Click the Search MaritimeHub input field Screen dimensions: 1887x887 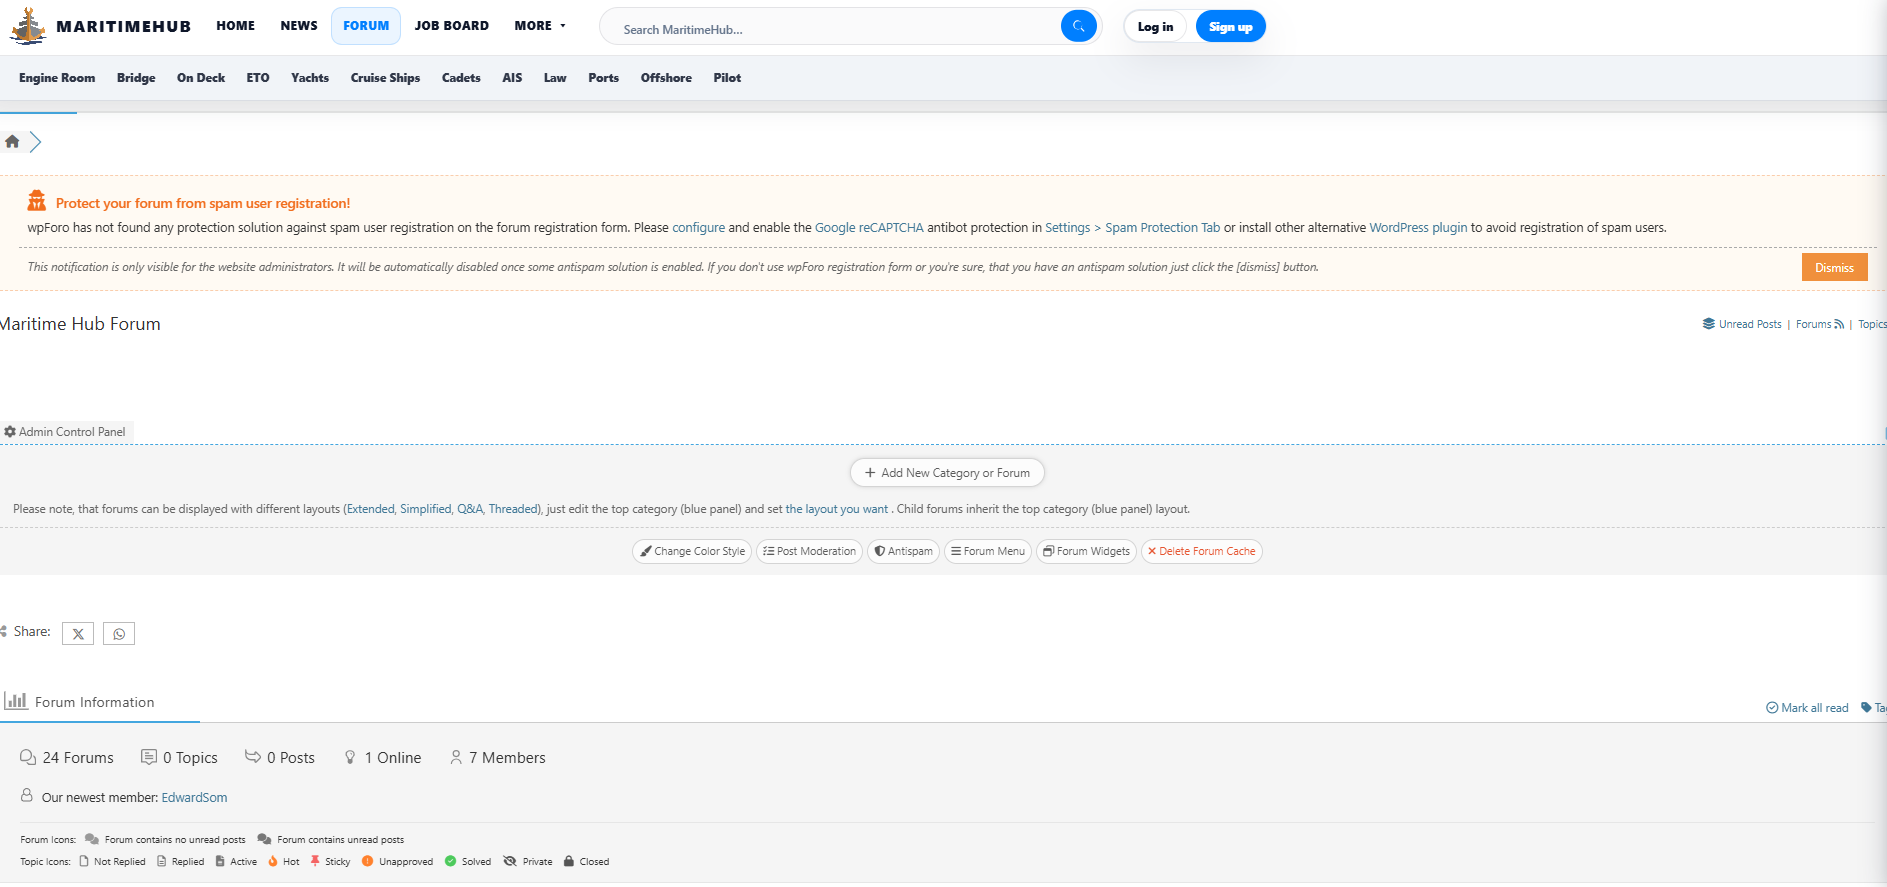(x=835, y=29)
